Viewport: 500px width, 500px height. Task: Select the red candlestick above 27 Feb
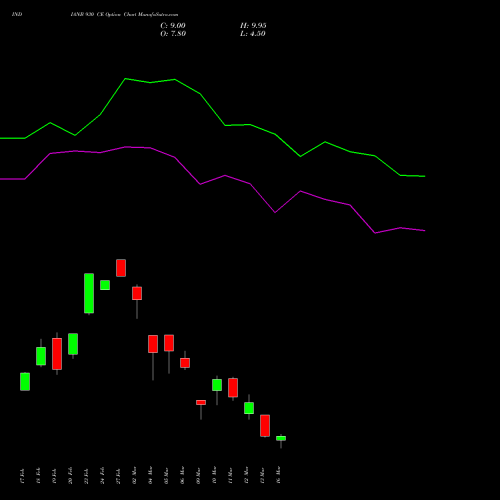tap(121, 268)
